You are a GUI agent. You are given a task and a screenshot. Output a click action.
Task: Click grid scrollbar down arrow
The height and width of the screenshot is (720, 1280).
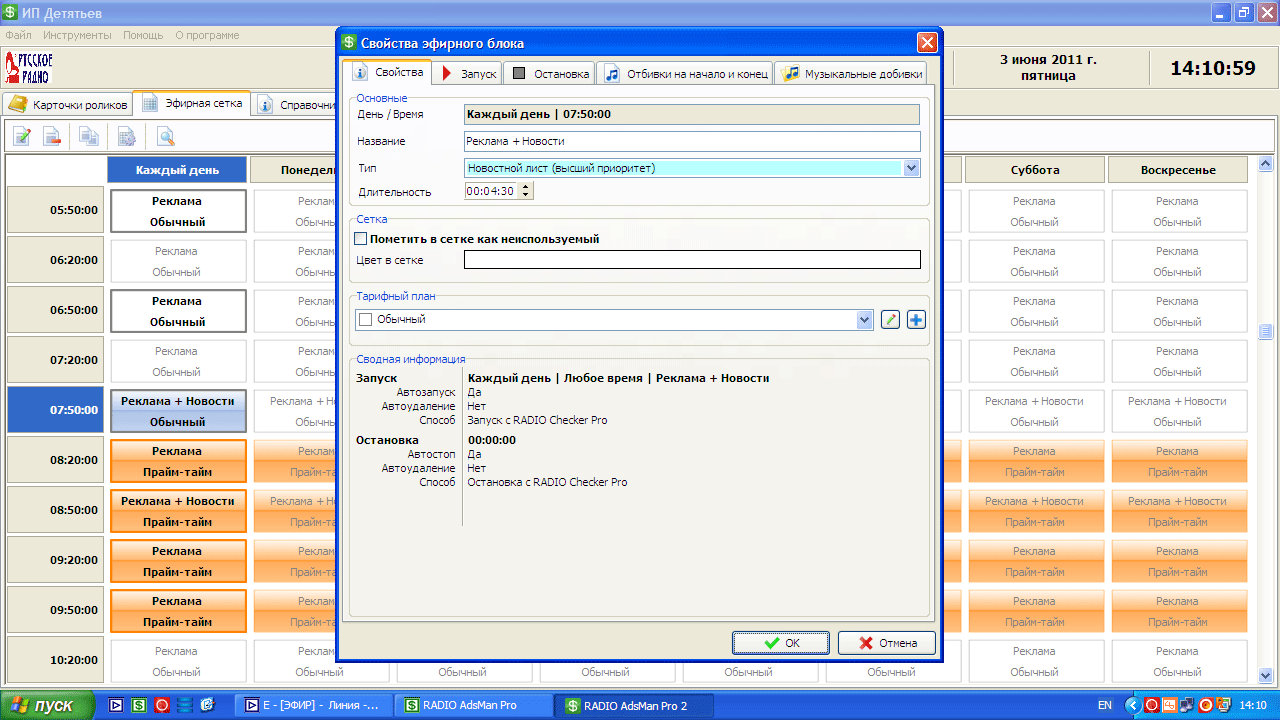click(1265, 675)
